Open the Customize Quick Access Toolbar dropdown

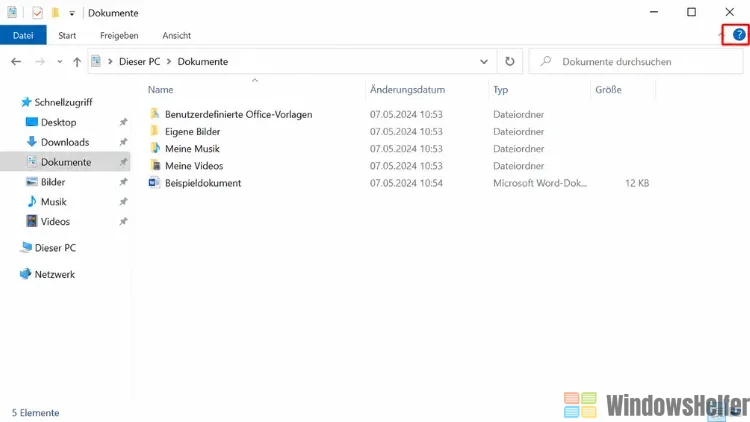[72, 13]
